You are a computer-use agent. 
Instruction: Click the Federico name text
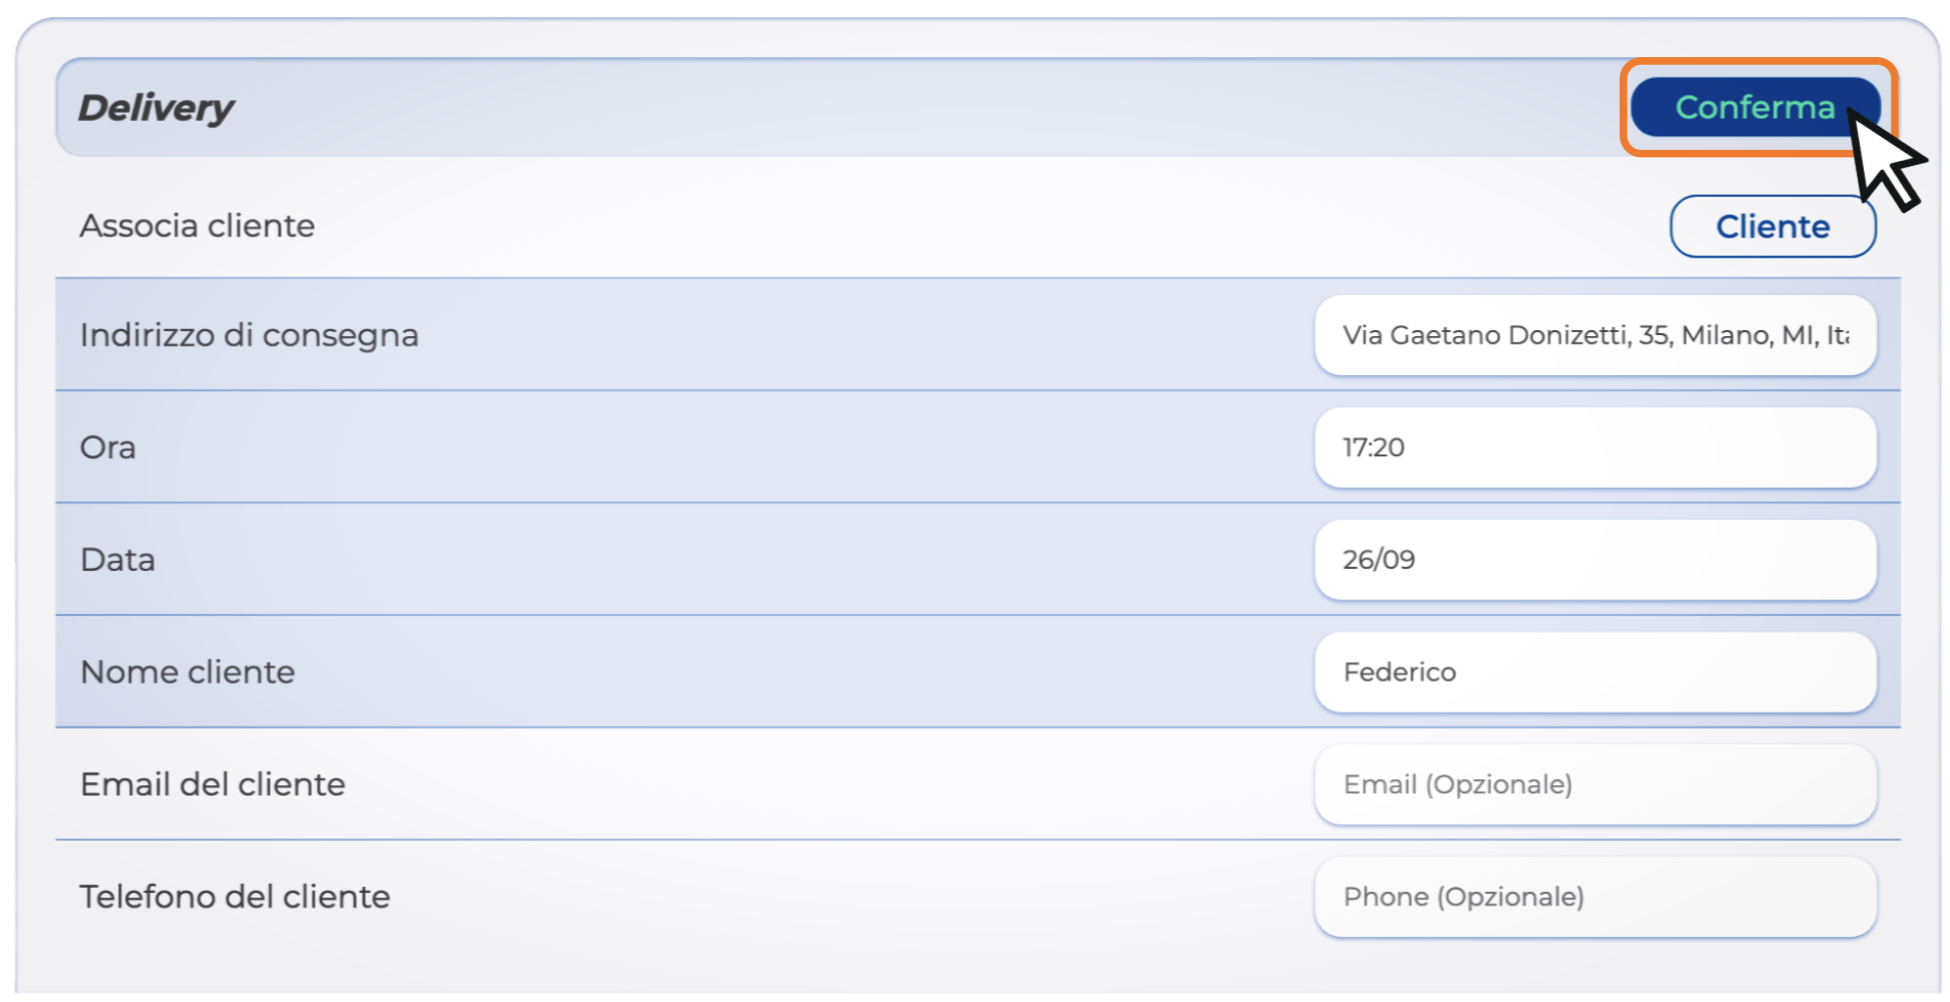click(x=1399, y=672)
